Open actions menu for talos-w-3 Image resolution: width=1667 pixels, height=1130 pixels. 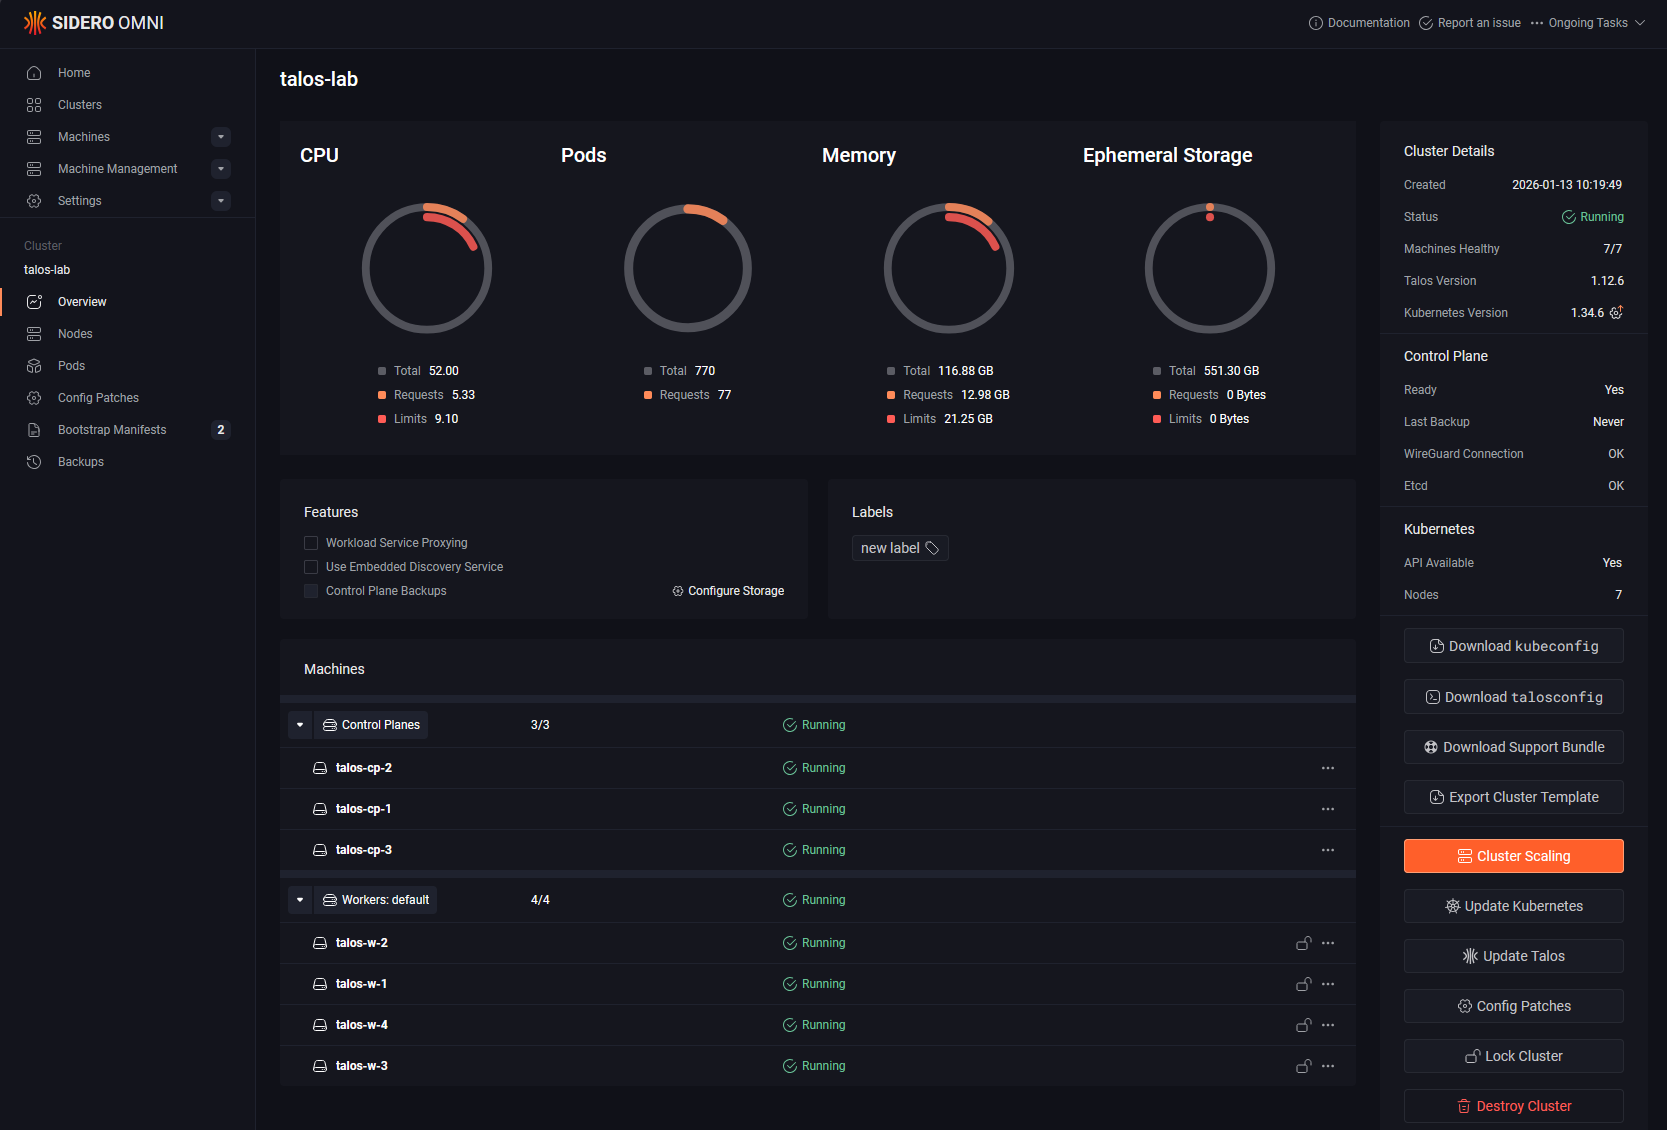(x=1328, y=1066)
